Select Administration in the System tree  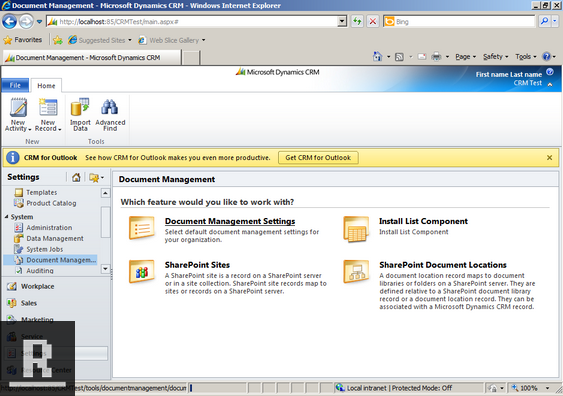49,228
